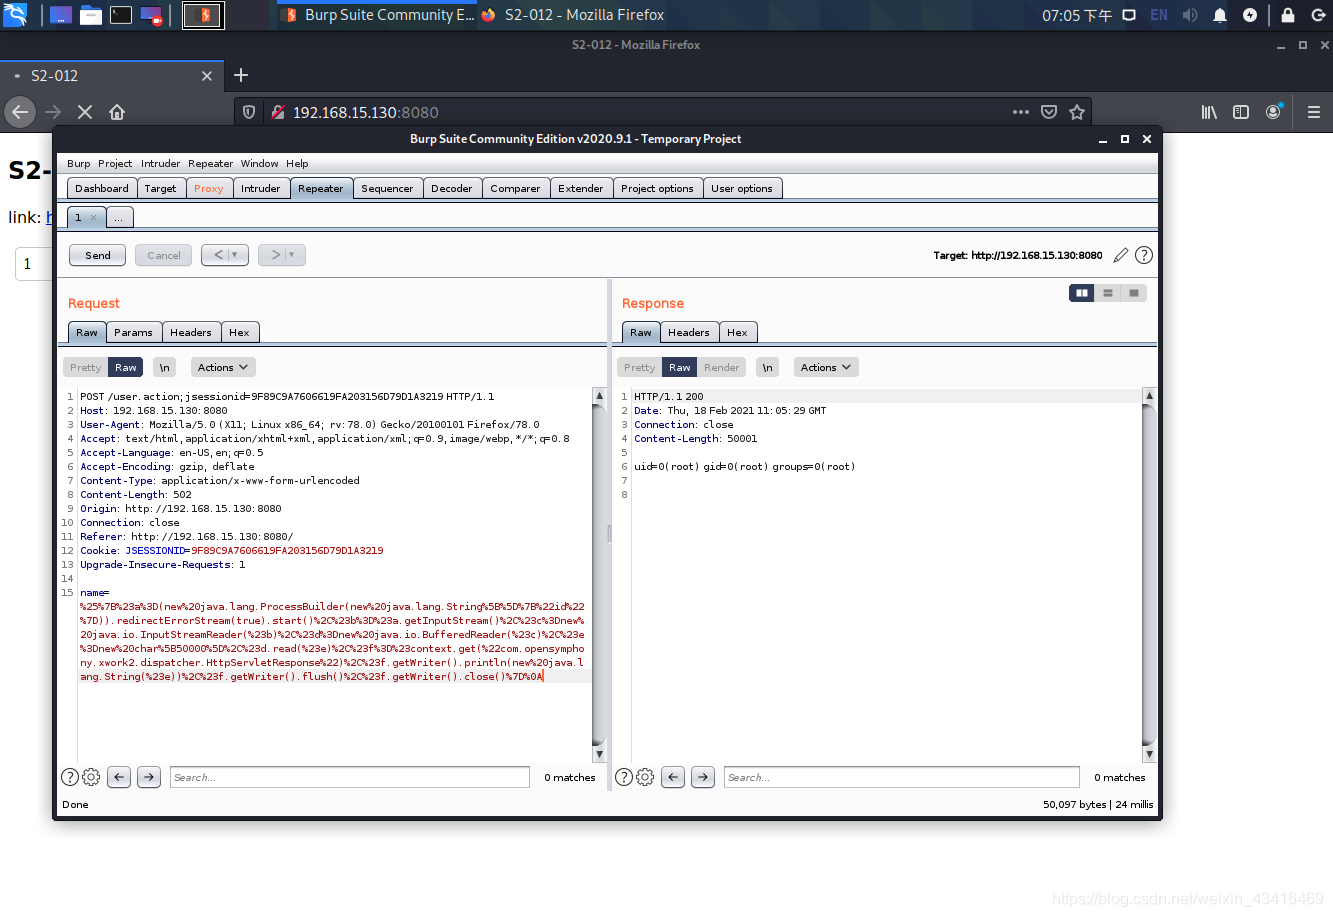Toggle Raw view in Response pane
Image resolution: width=1333 pixels, height=917 pixels.
[x=680, y=367]
